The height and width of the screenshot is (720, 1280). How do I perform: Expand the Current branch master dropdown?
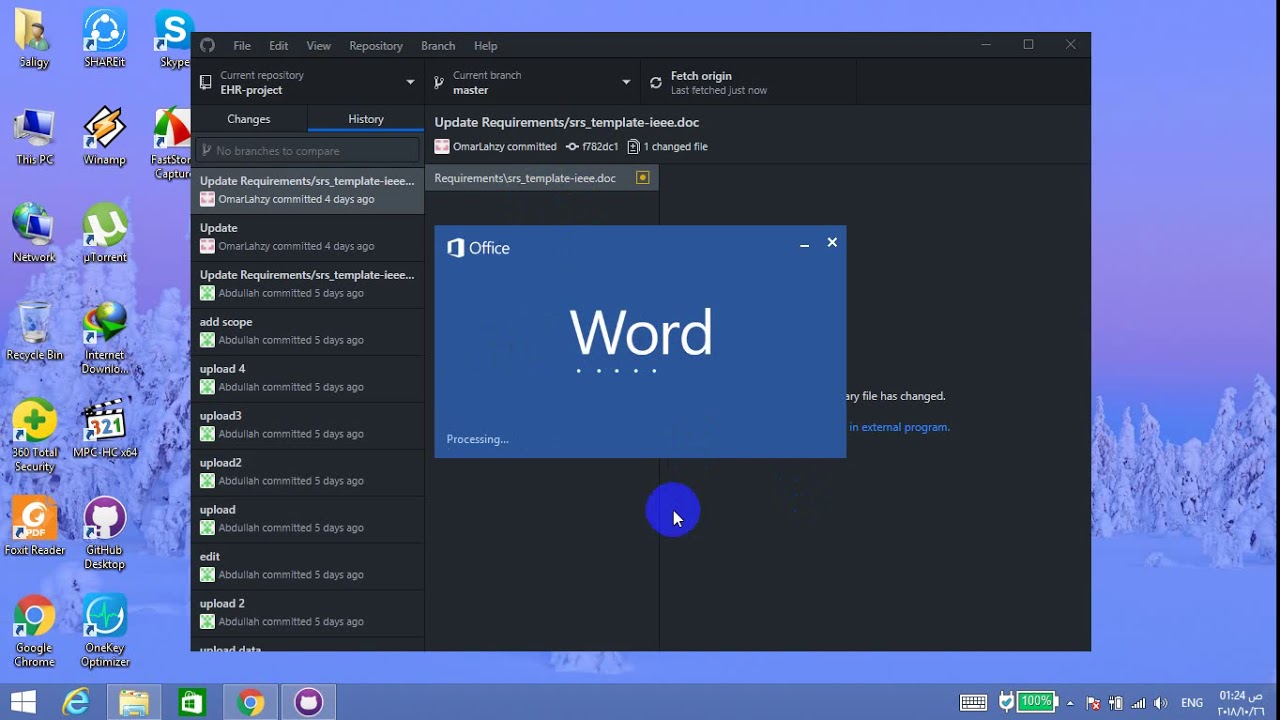pyautogui.click(x=533, y=82)
